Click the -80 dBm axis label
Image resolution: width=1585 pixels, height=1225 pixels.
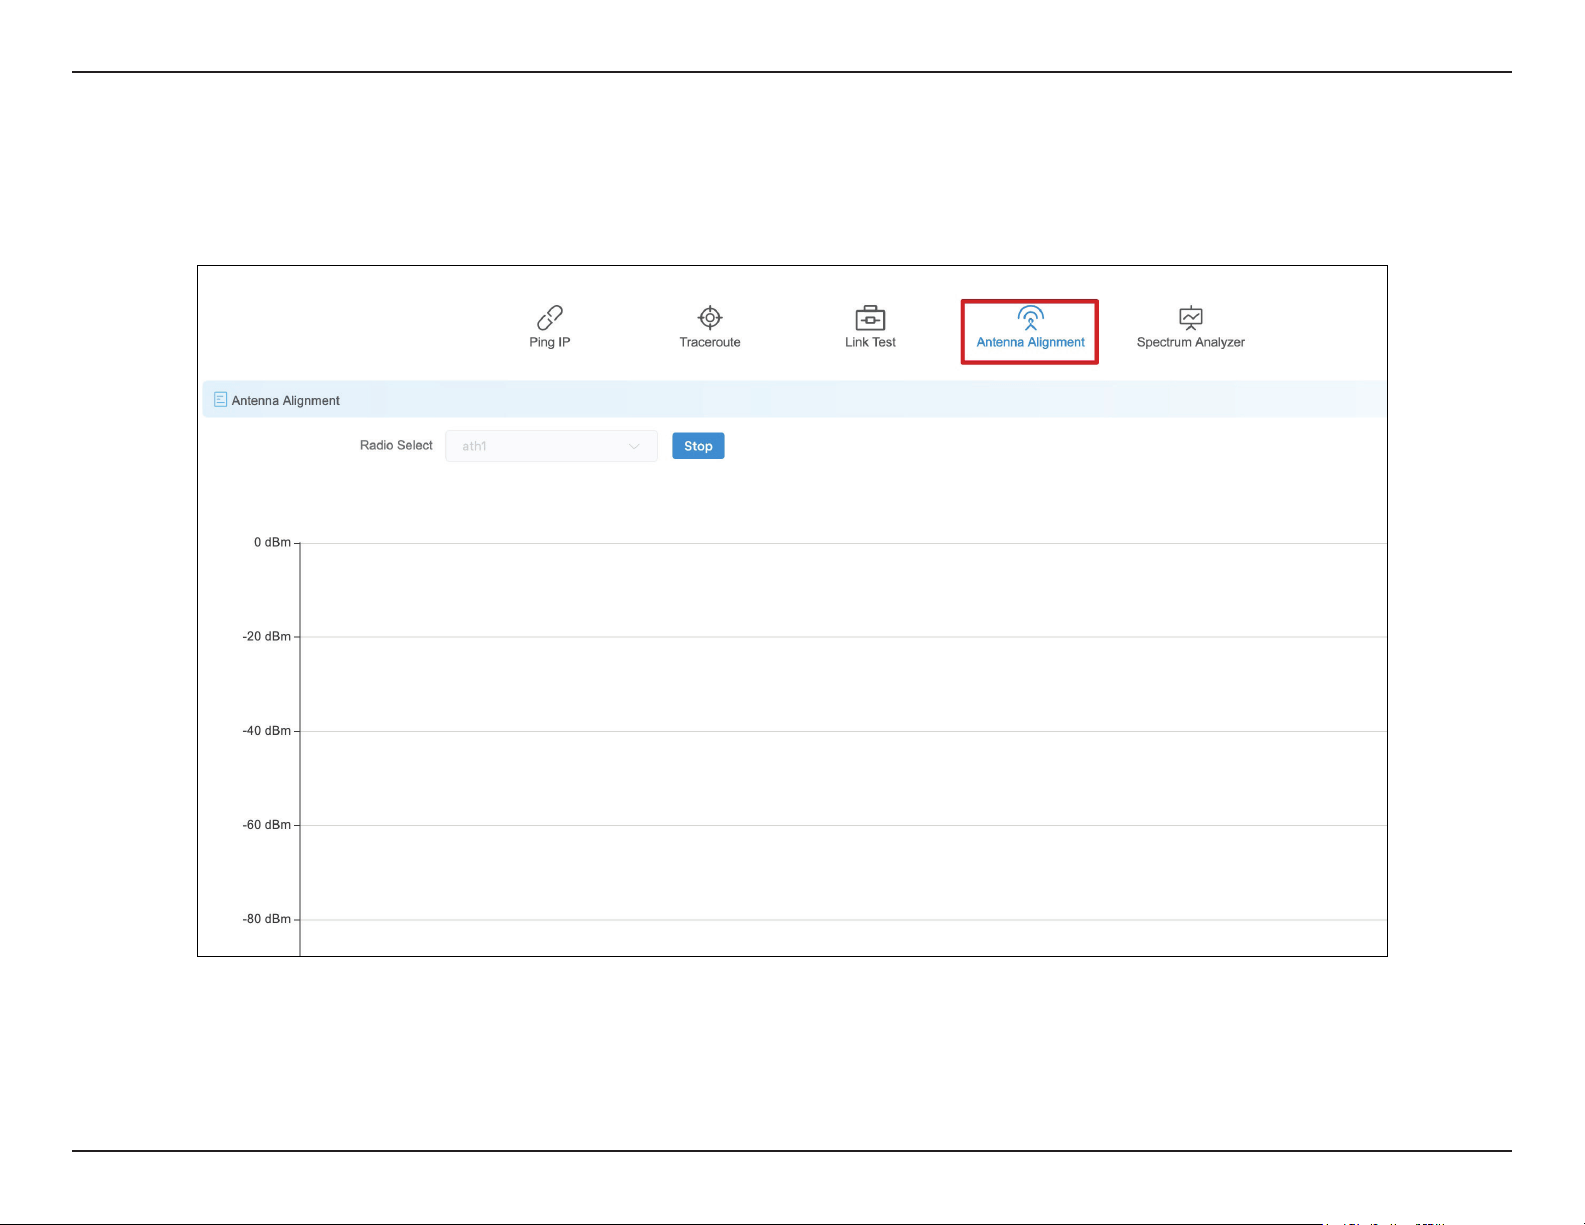pos(267,919)
